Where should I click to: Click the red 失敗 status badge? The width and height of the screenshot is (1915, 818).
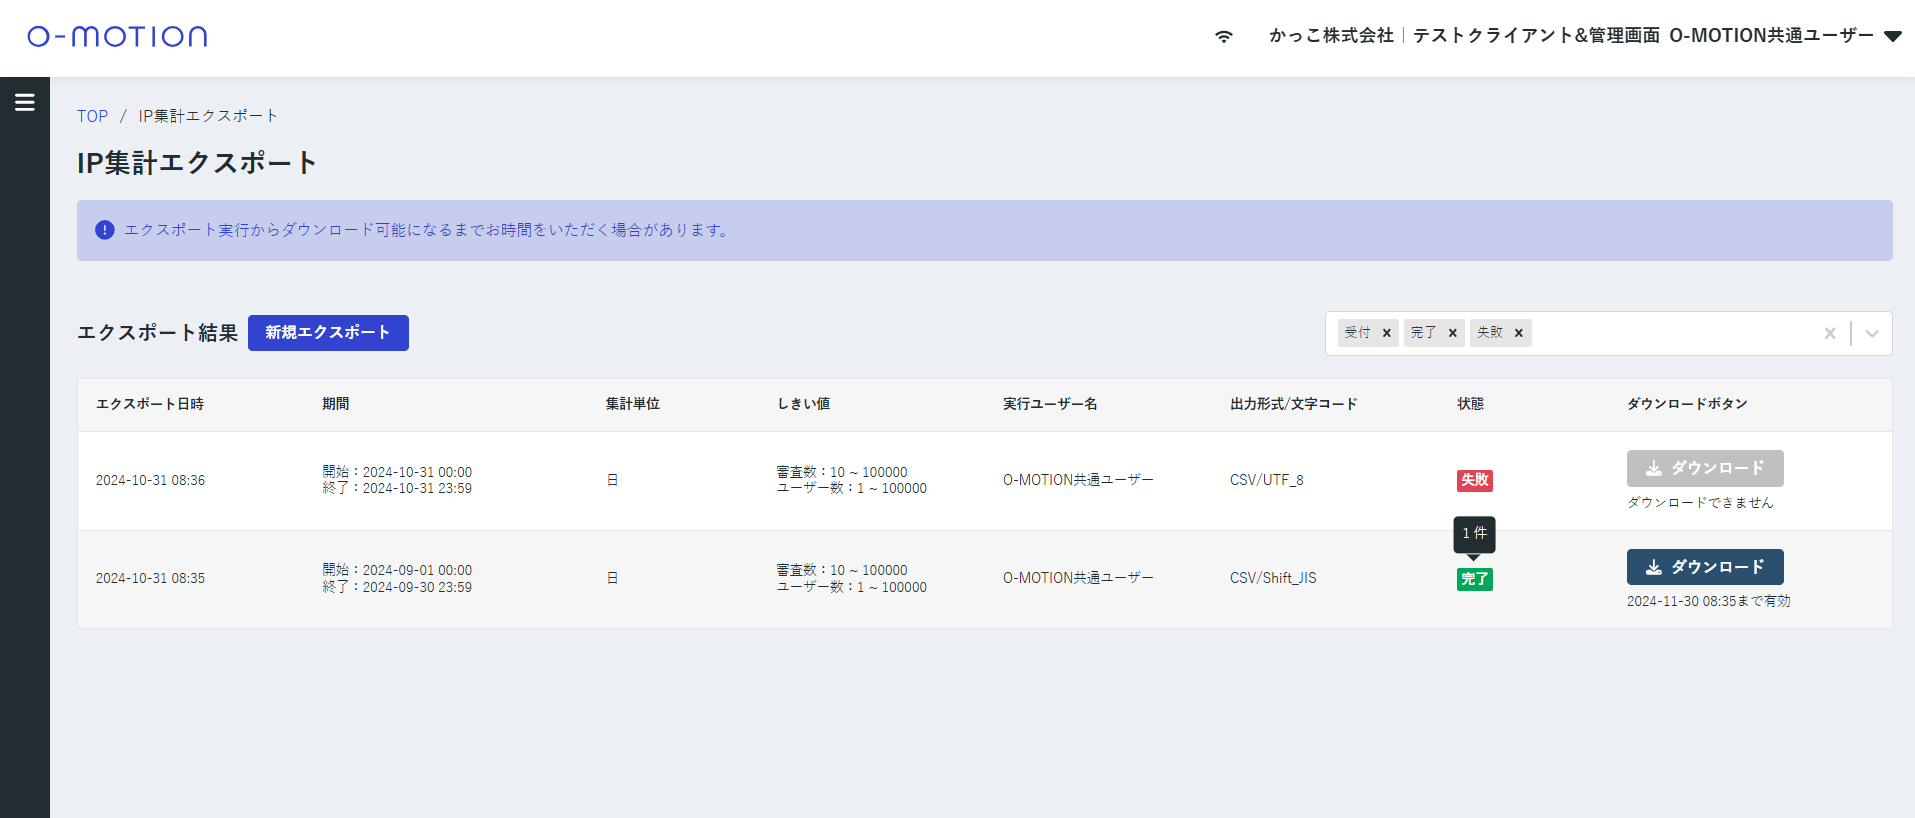(1474, 480)
